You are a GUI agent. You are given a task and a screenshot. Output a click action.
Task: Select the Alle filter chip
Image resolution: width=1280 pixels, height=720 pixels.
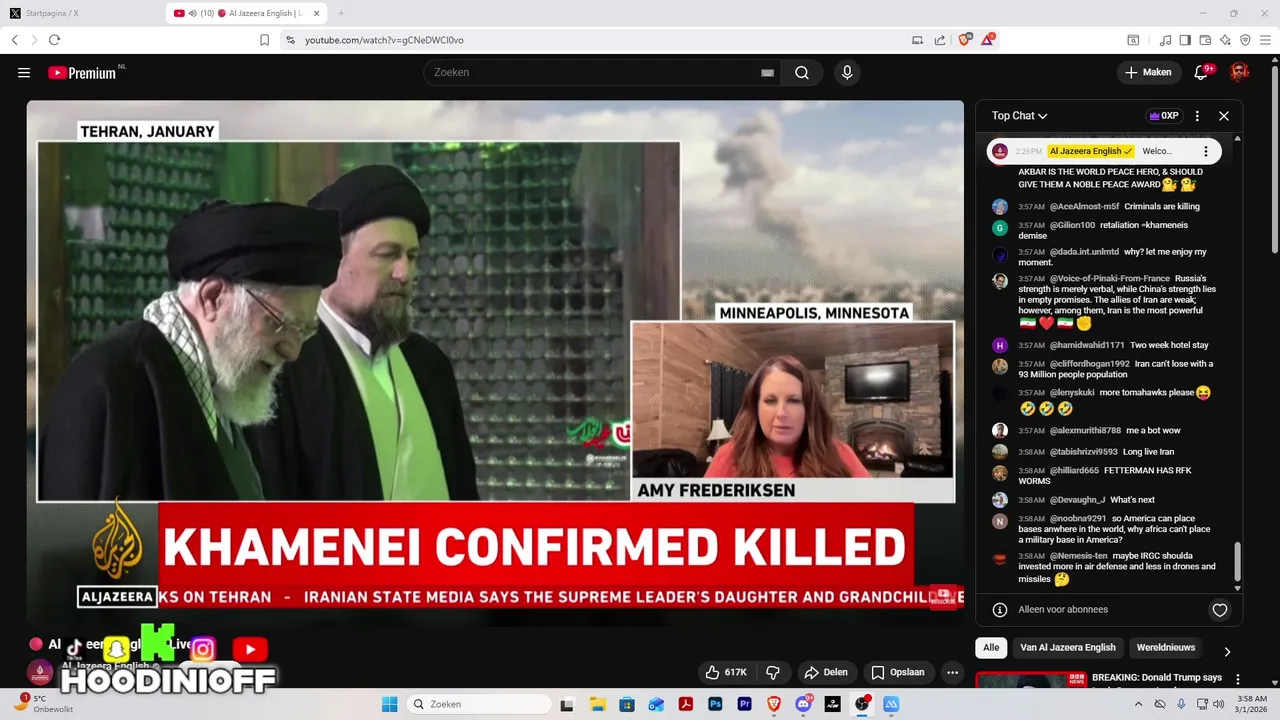pos(991,647)
